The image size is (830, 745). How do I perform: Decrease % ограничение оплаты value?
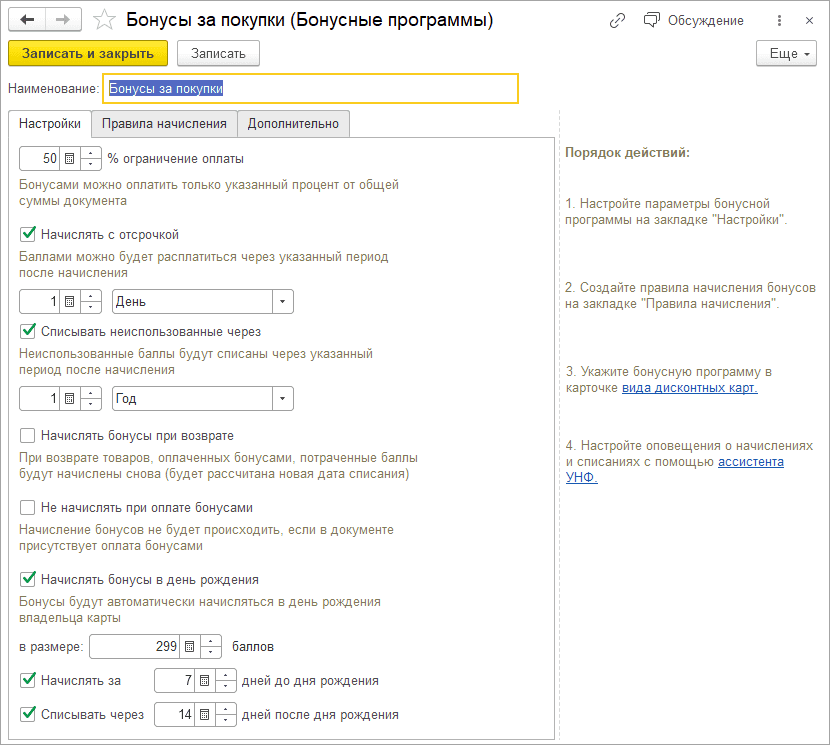91,165
